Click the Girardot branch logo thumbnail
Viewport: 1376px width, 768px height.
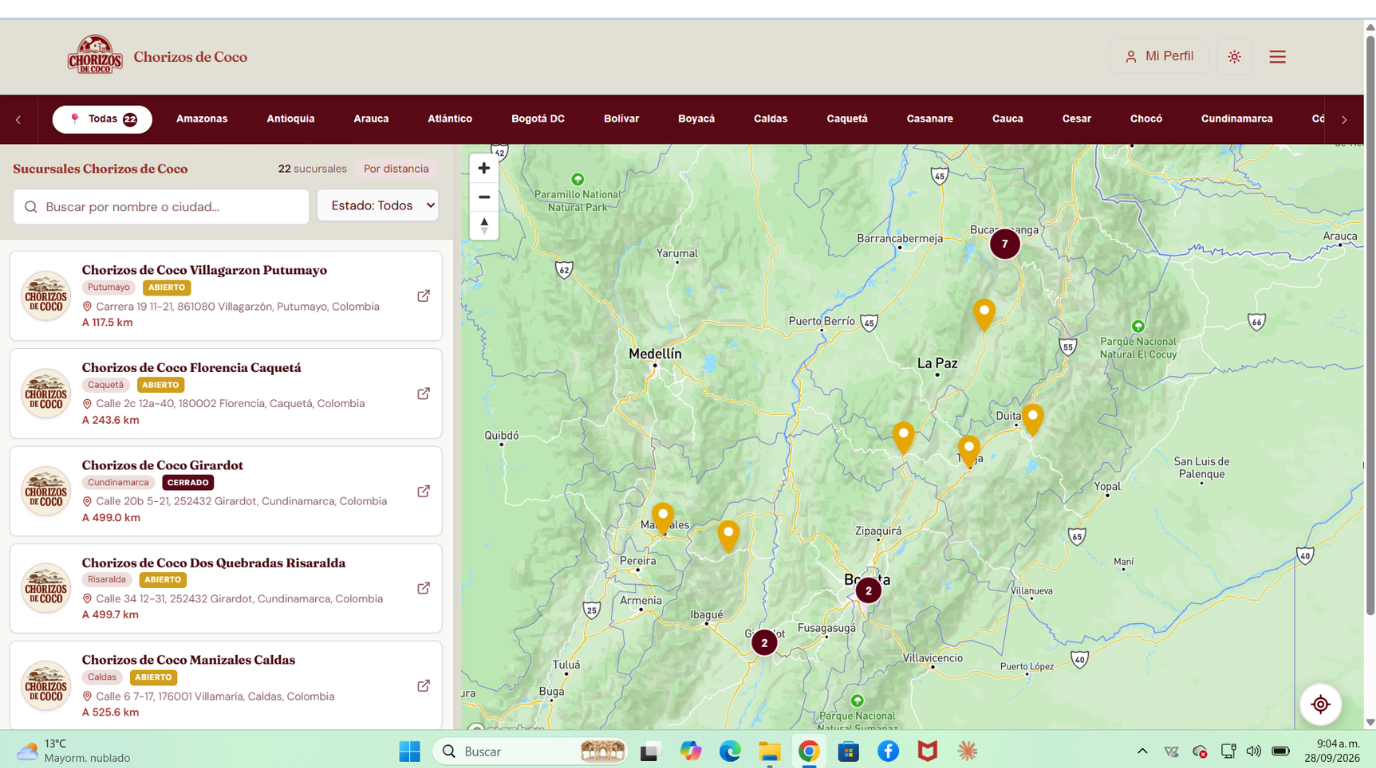tap(46, 491)
